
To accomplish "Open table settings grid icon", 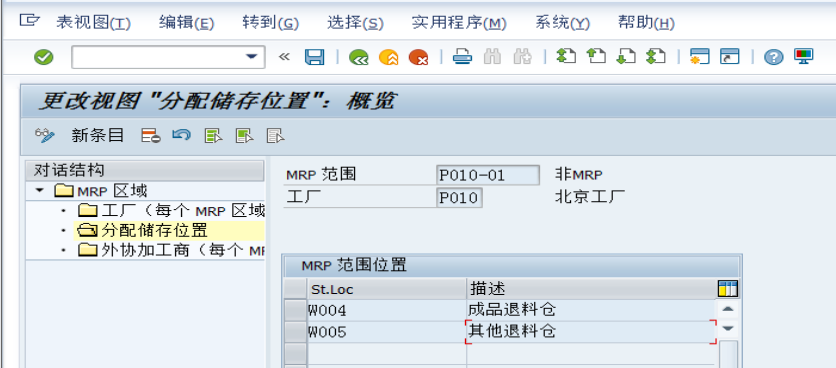I will (728, 289).
